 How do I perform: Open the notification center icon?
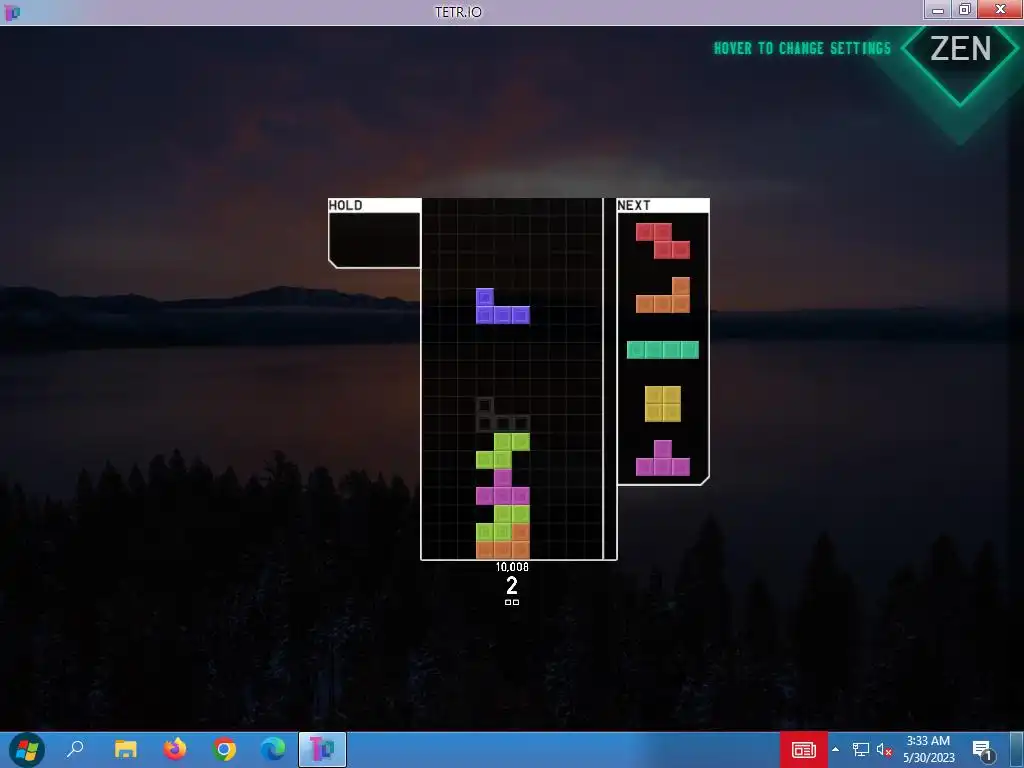coord(983,750)
